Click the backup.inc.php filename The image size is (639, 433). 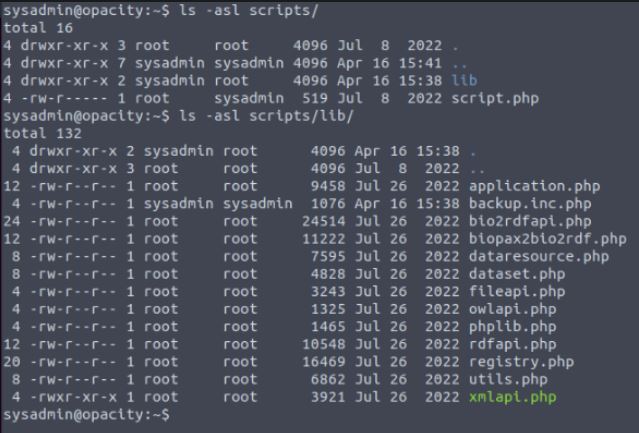coord(530,204)
